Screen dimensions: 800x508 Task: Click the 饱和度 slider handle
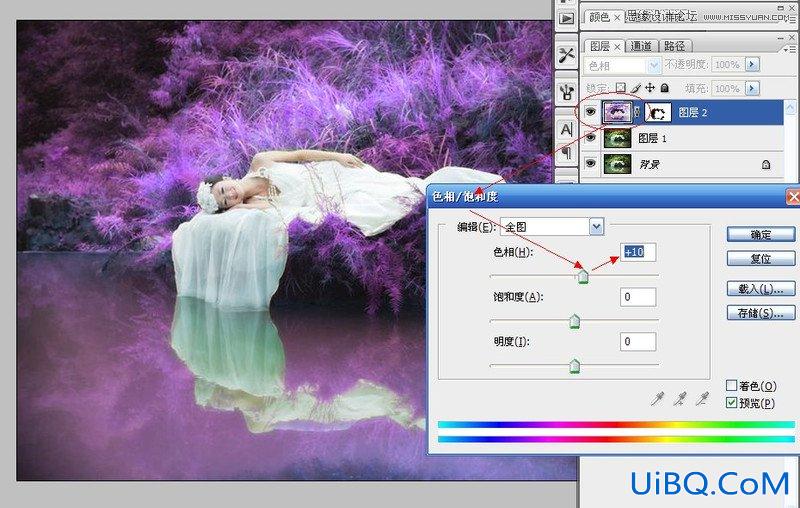click(x=574, y=321)
